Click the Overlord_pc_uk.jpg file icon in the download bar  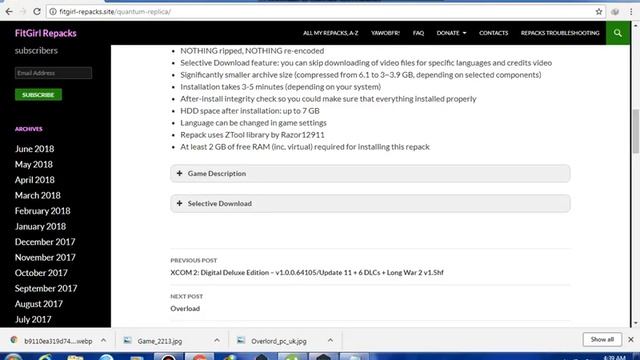point(241,340)
